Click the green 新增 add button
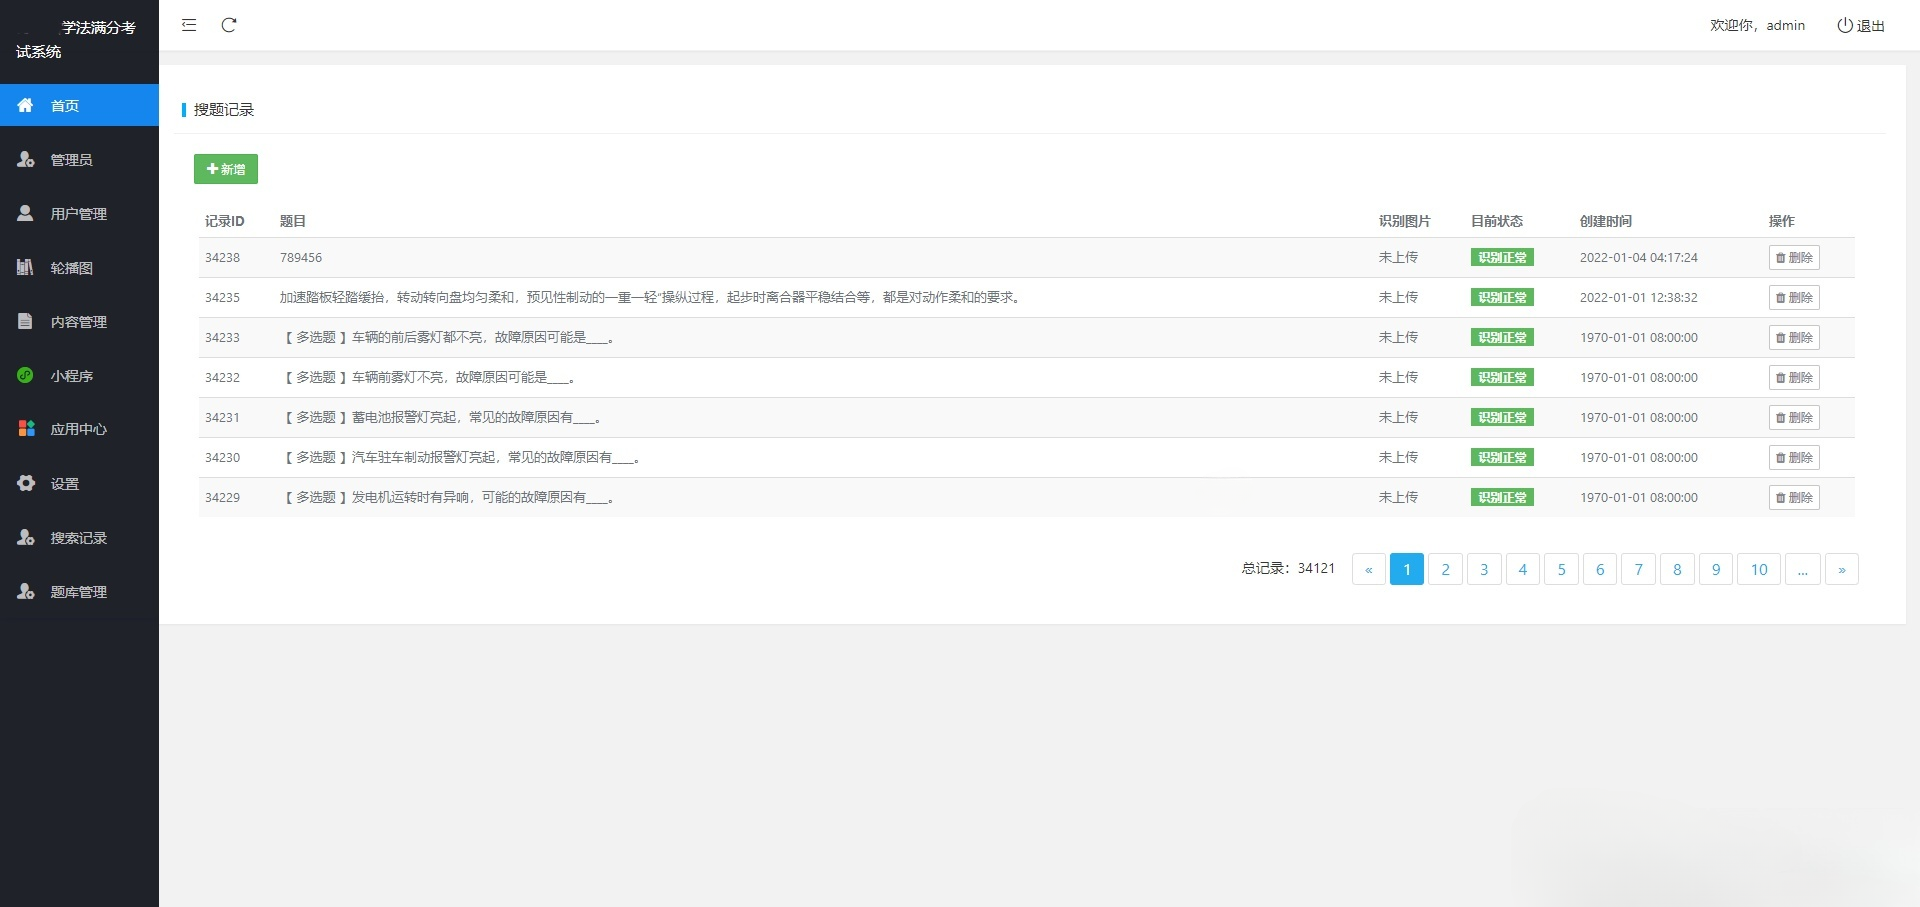 [226, 169]
